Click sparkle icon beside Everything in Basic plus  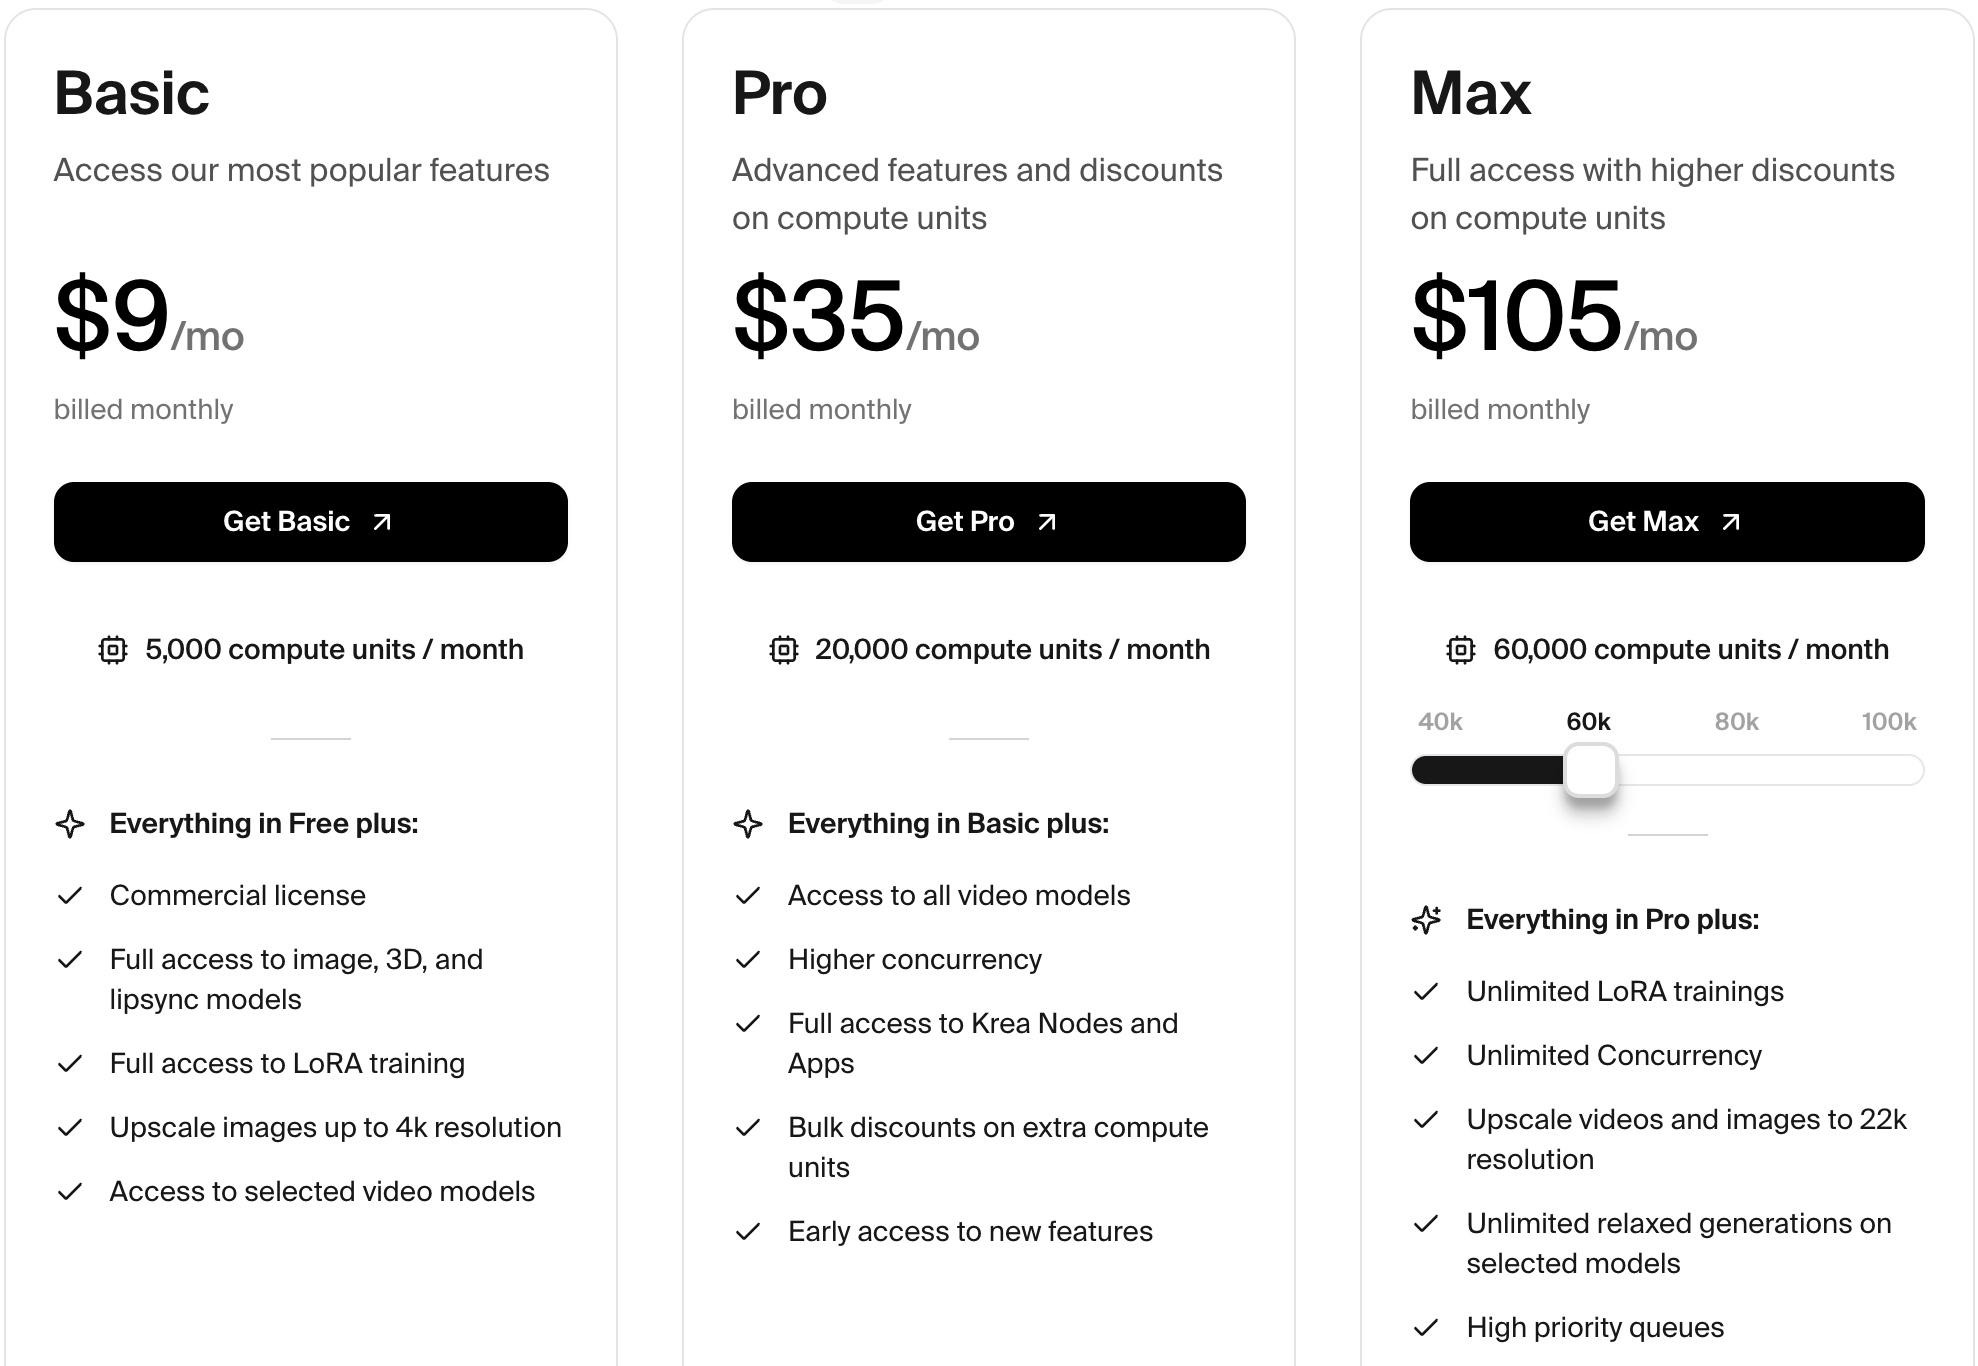tap(748, 824)
